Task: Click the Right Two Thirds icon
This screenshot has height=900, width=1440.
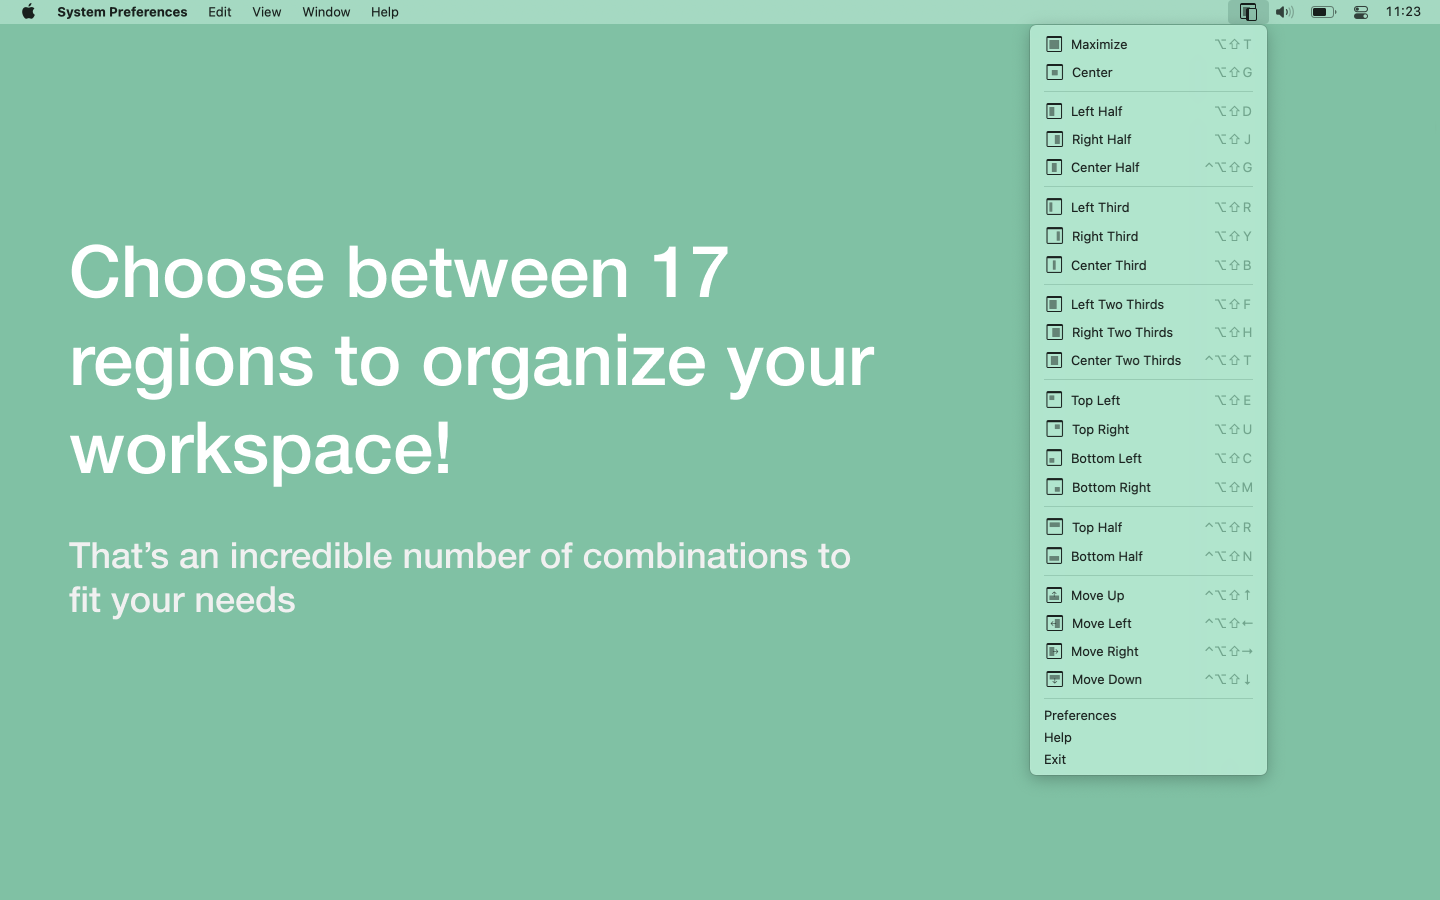Action: 1054,332
